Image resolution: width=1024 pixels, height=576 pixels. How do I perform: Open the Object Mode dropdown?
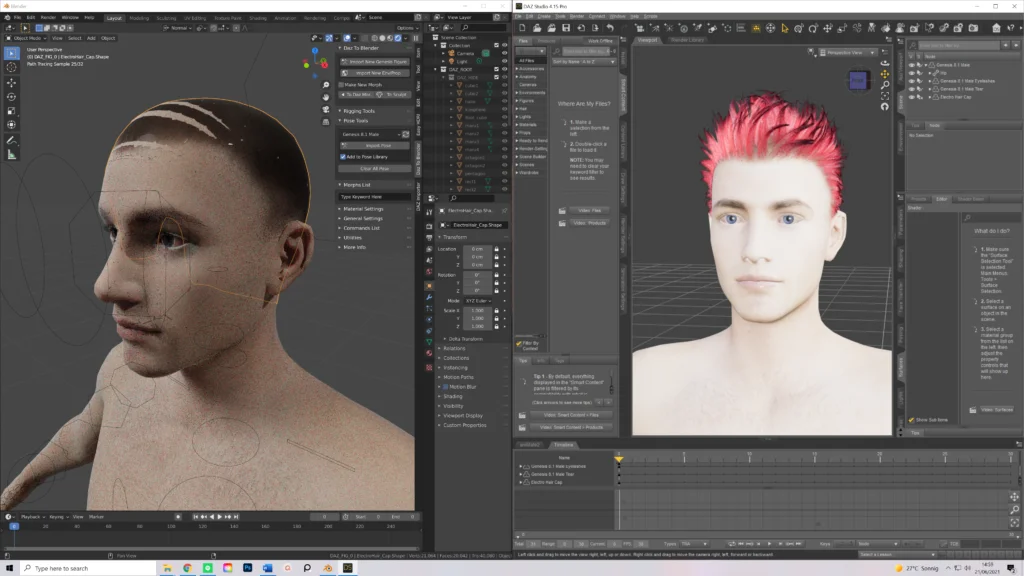tap(24, 38)
